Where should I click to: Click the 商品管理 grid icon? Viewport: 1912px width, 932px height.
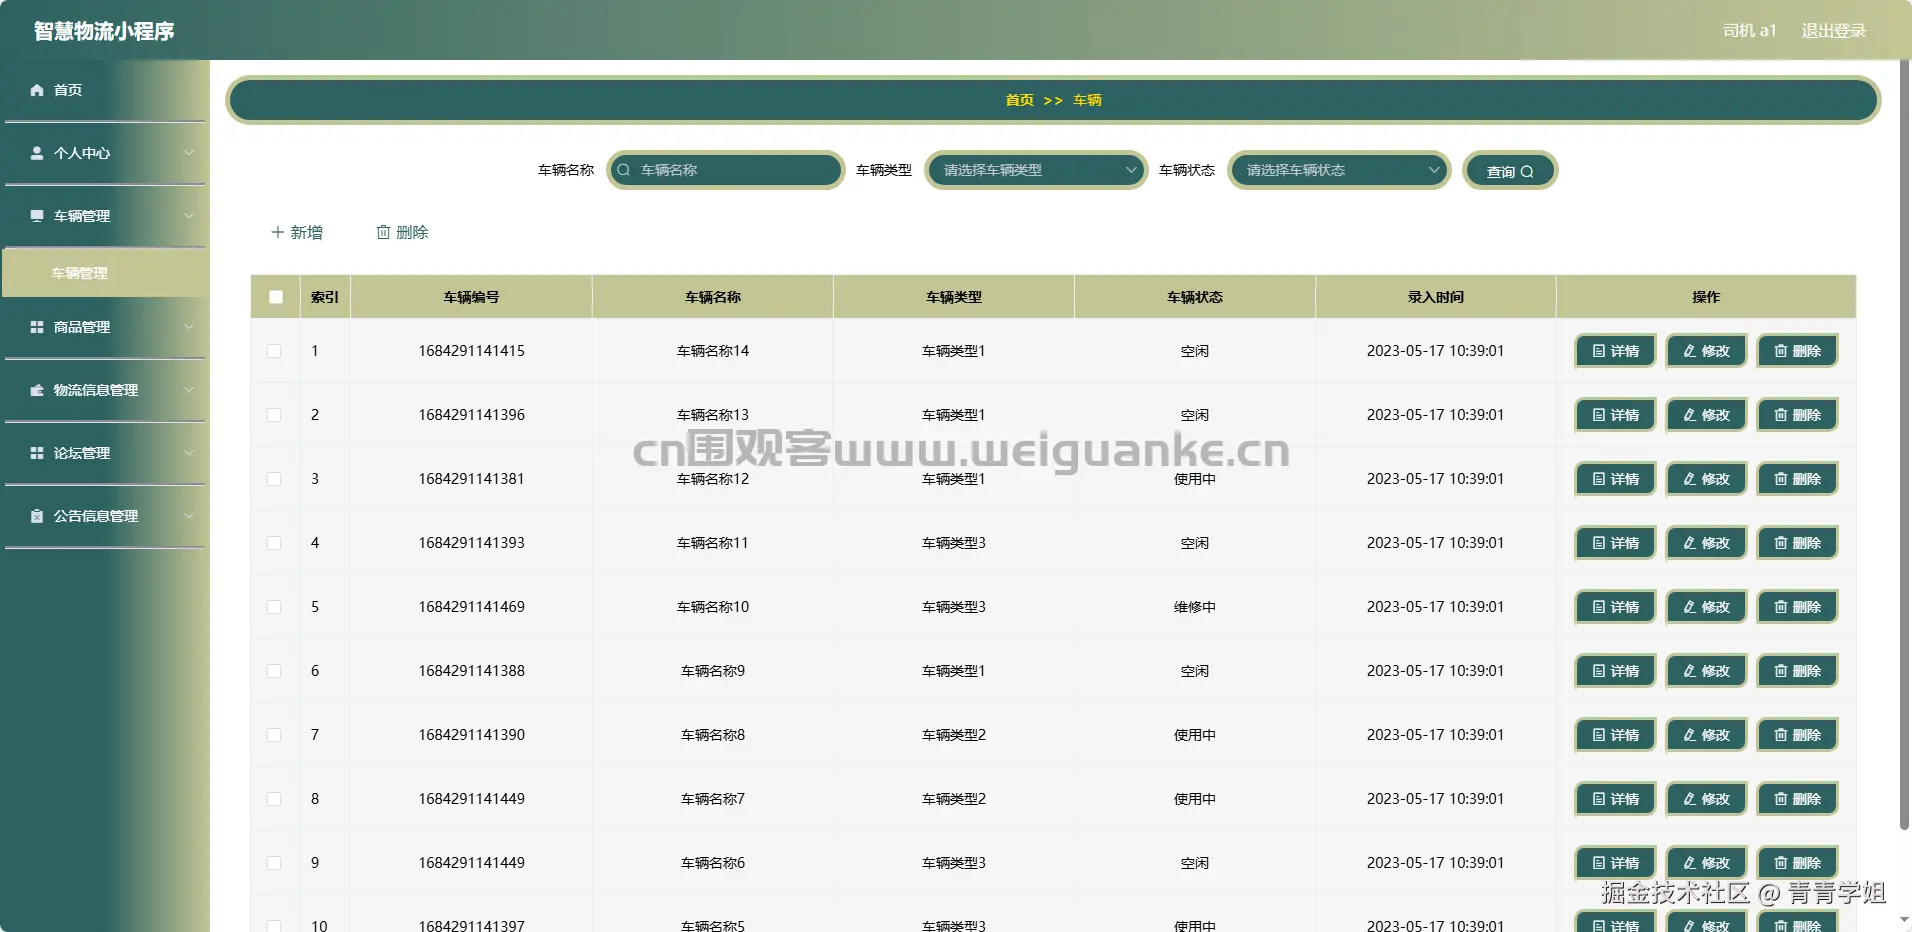(x=37, y=327)
